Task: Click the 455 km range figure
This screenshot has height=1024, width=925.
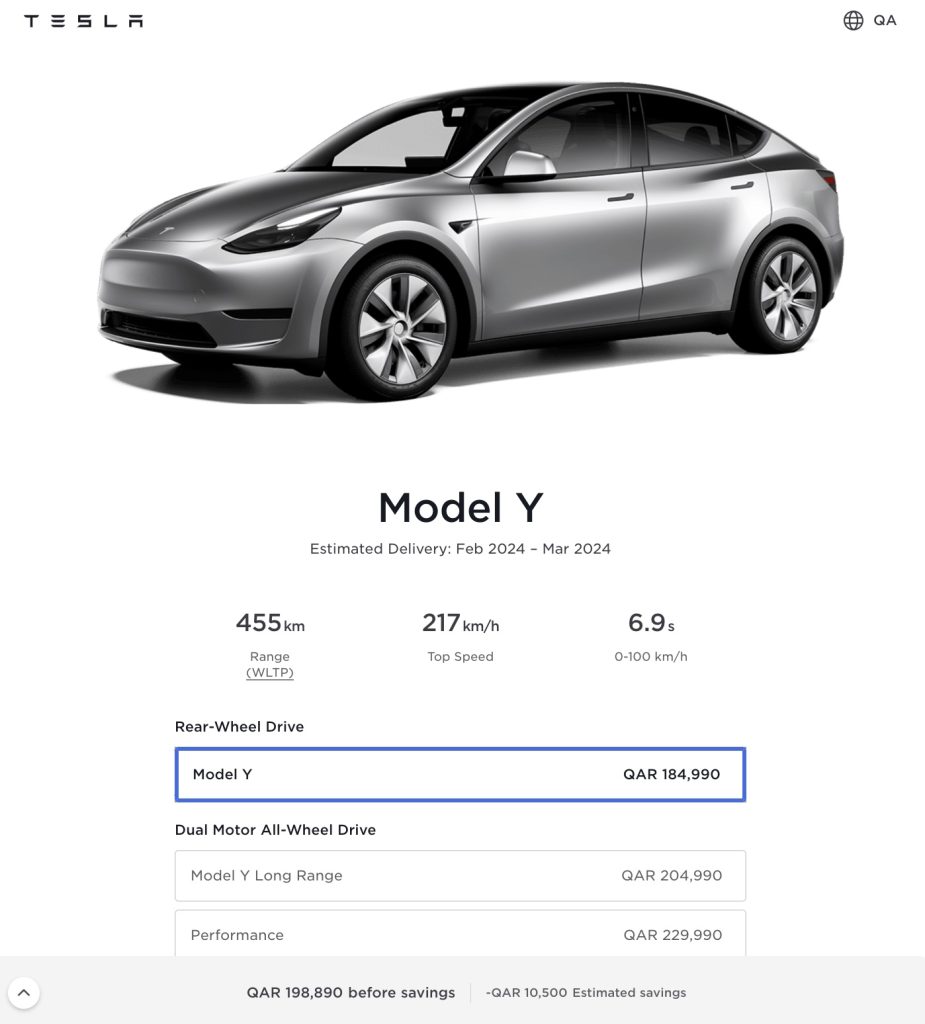Action: click(270, 623)
